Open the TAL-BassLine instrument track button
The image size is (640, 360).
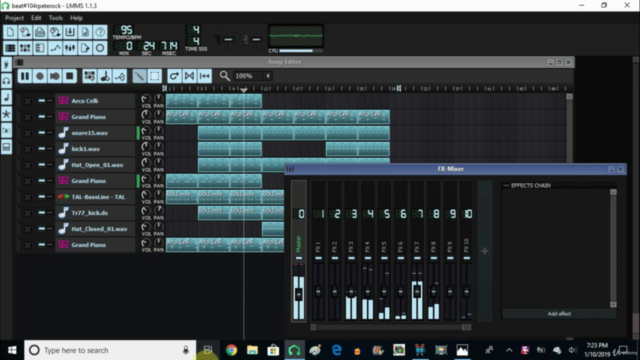click(x=95, y=197)
